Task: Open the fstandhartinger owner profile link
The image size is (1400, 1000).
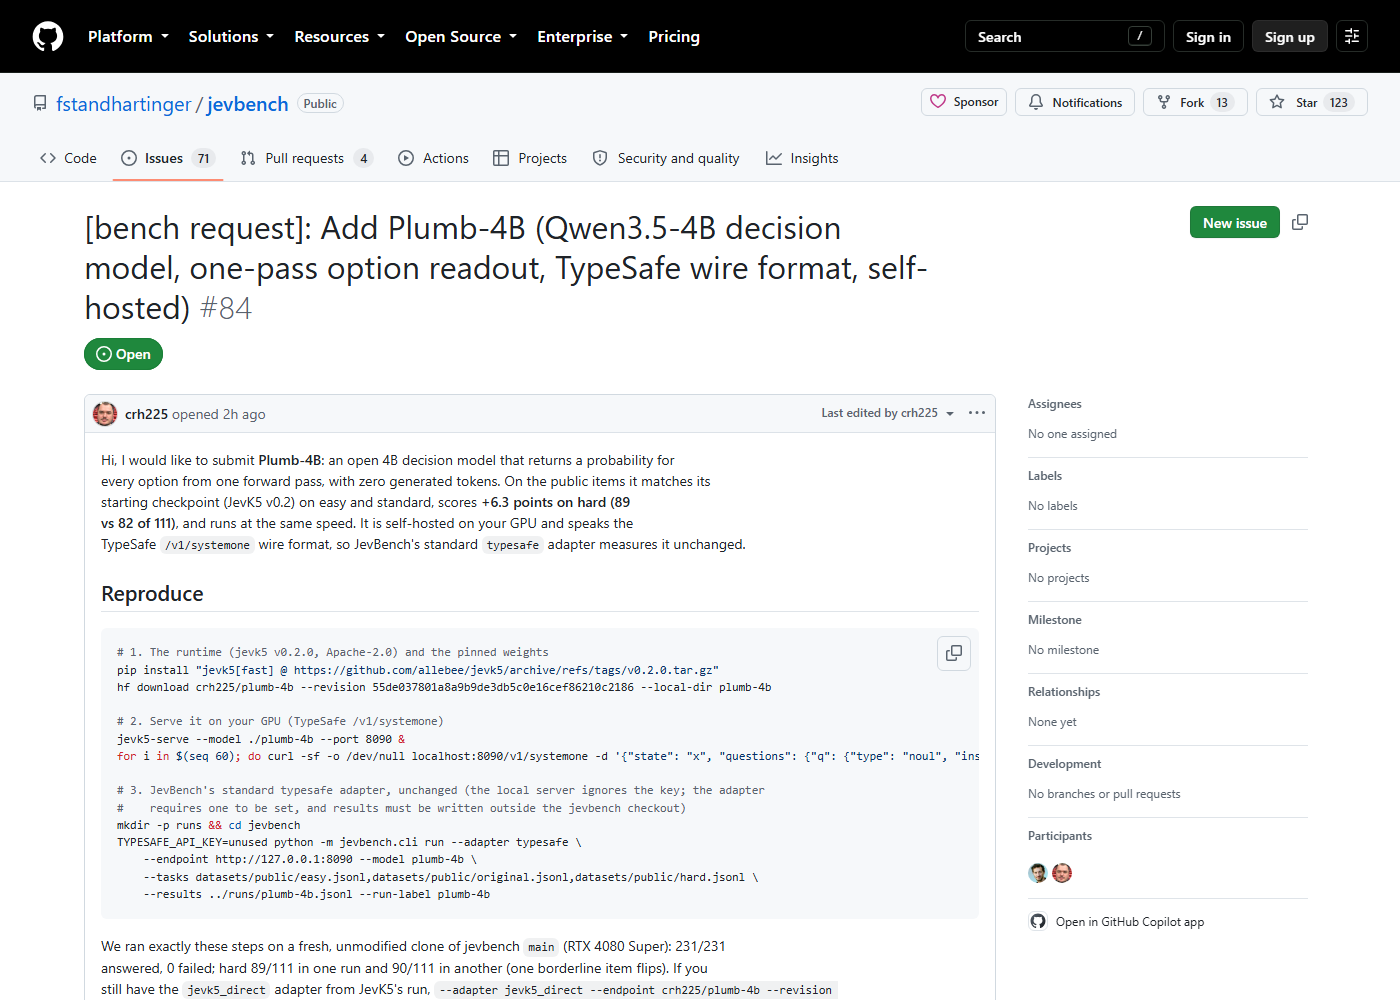Action: click(x=123, y=104)
